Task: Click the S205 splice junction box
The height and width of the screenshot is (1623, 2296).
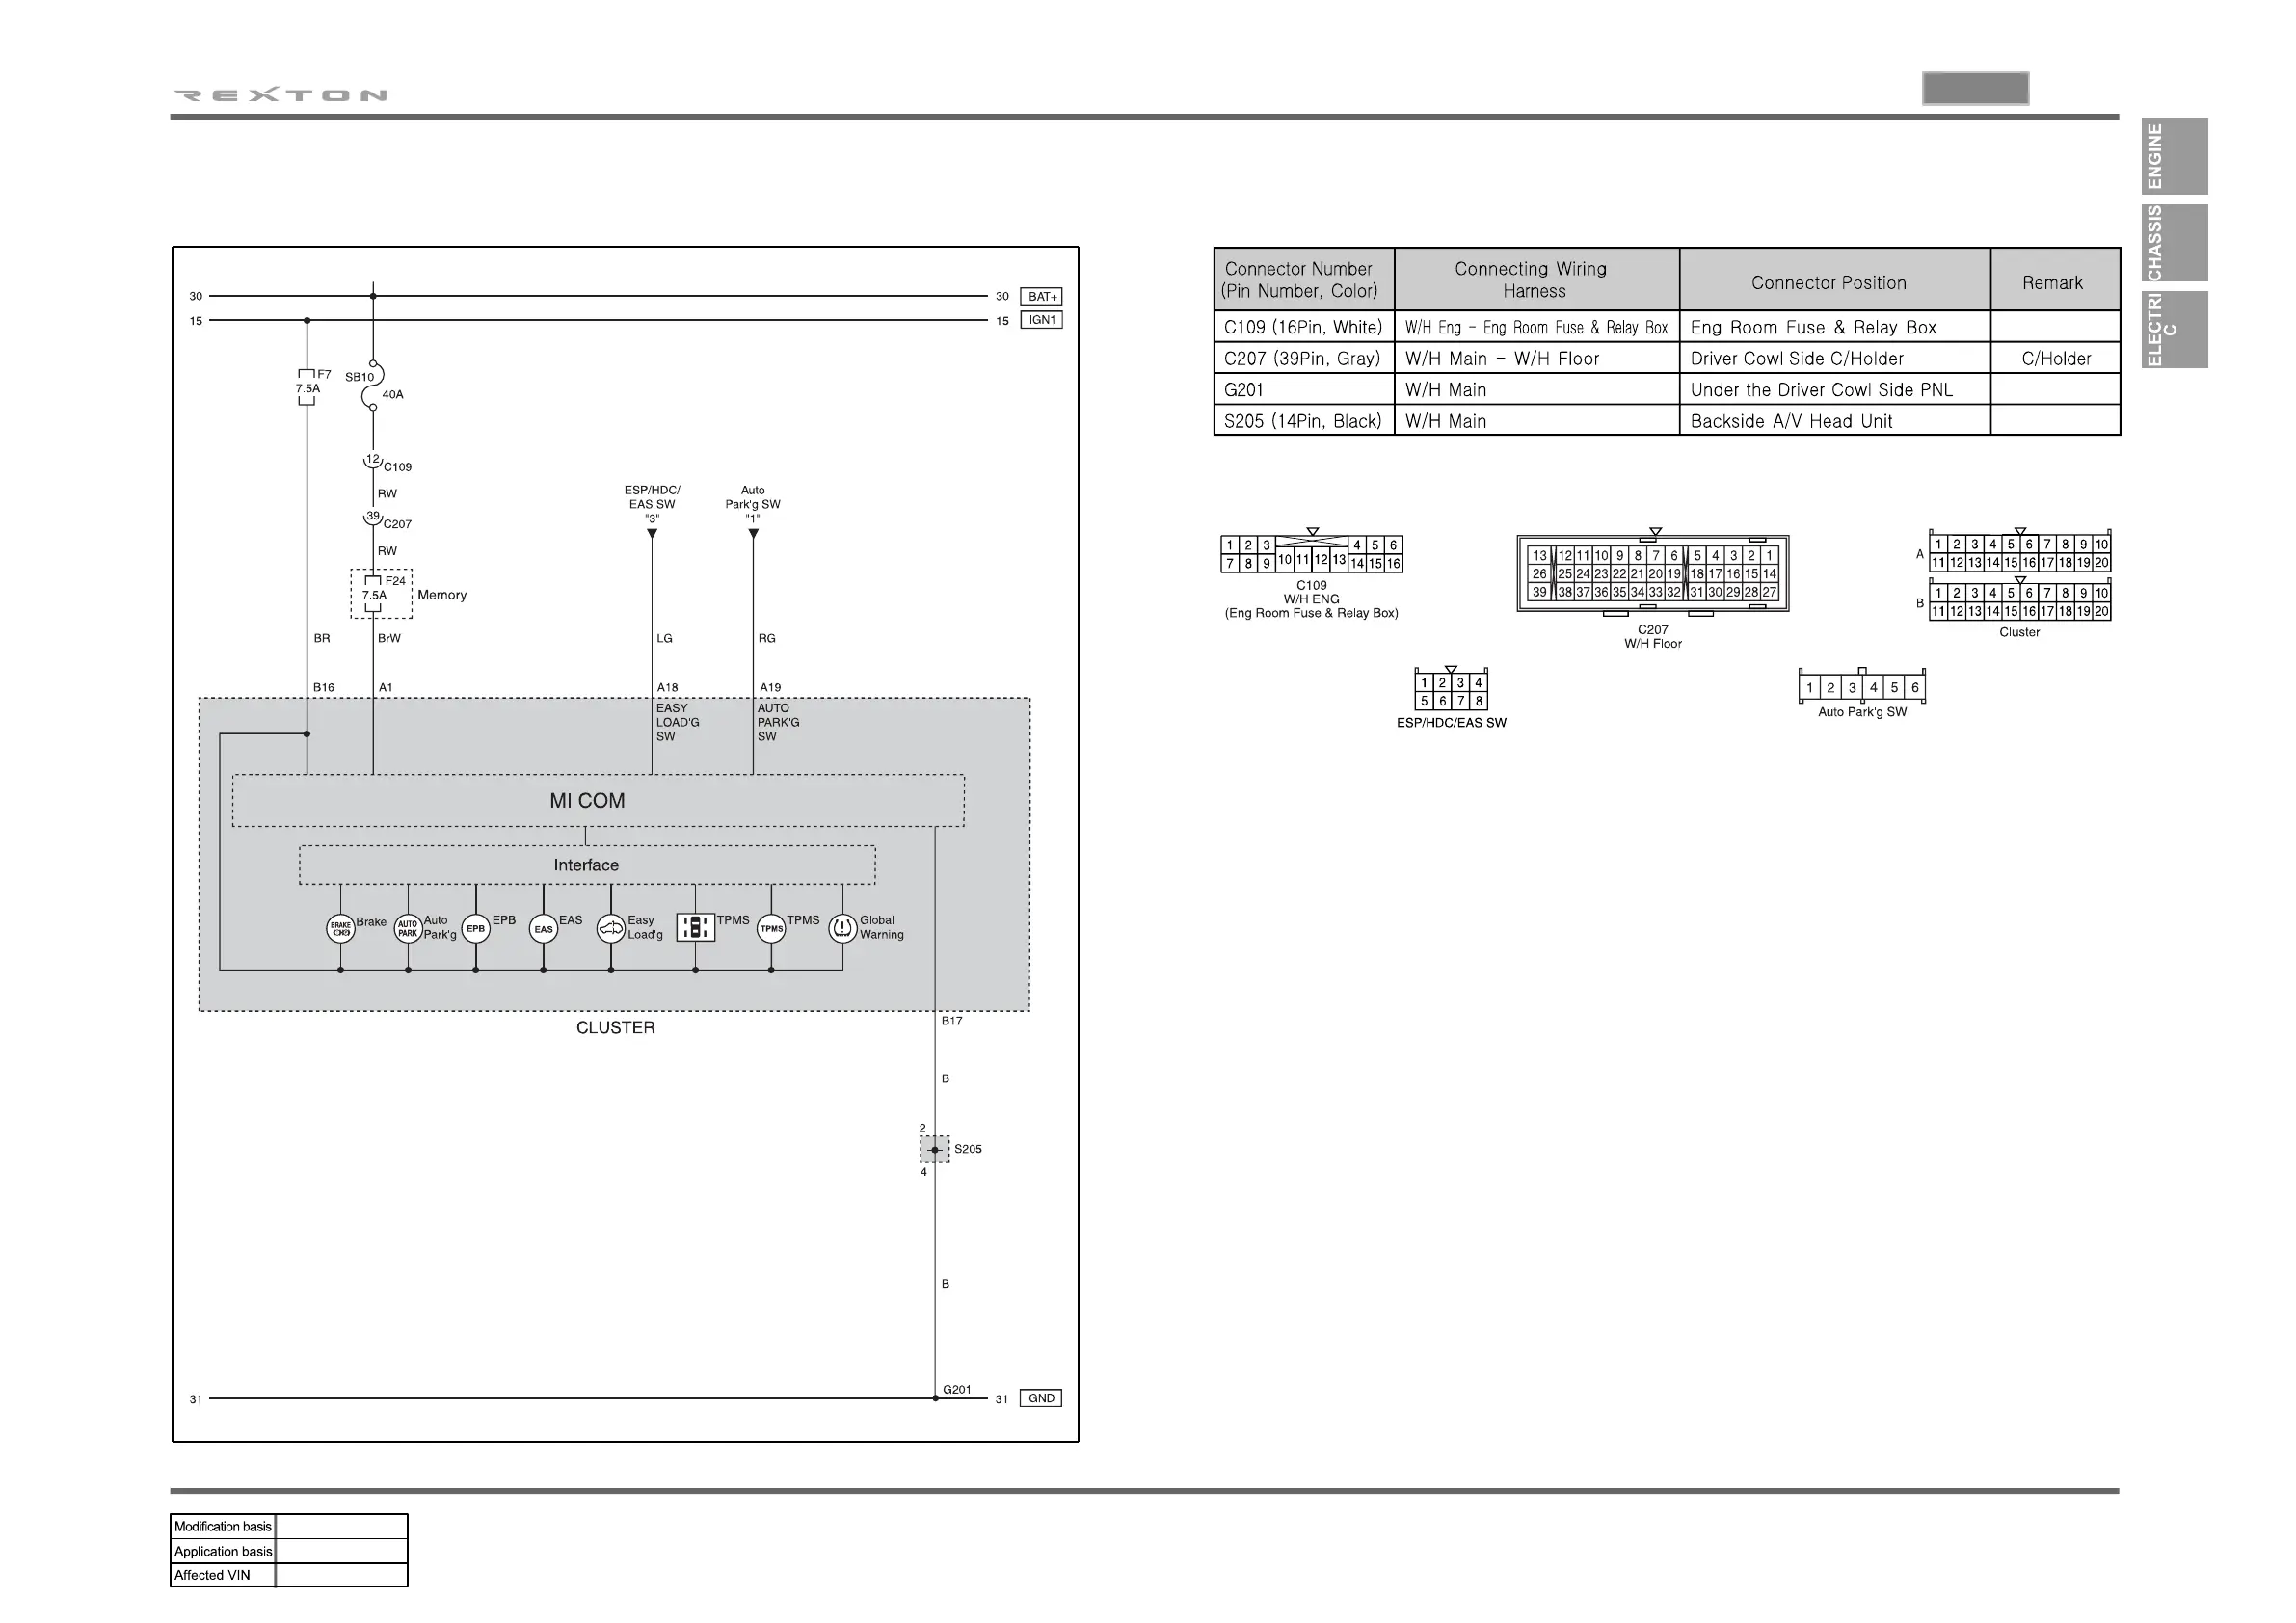Action: [935, 1149]
